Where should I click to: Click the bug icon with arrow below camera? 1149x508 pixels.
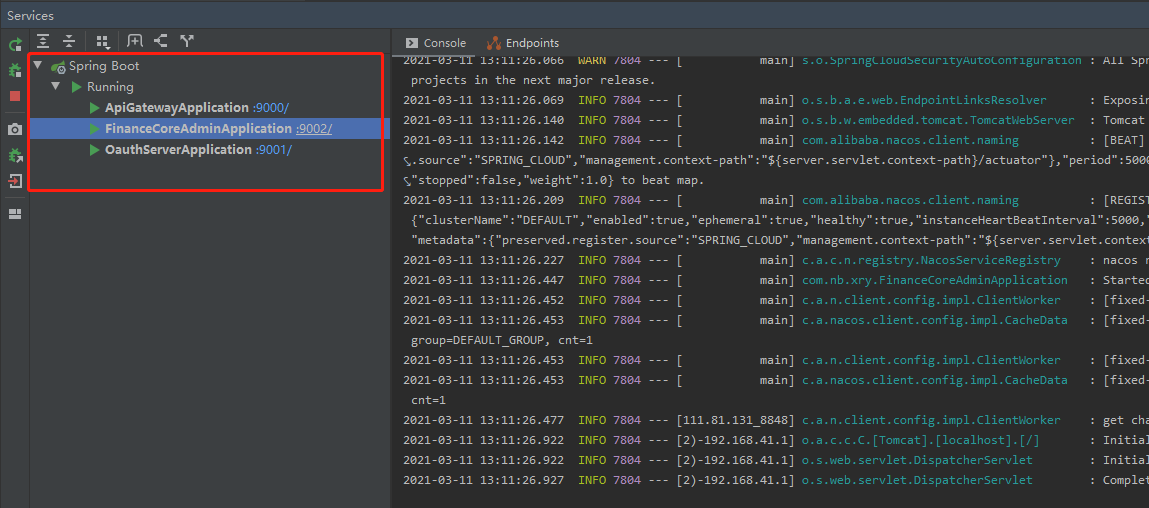pyautogui.click(x=15, y=155)
